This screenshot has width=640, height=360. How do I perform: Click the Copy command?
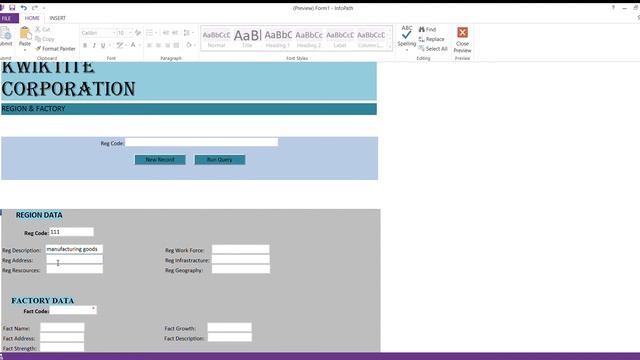point(45,39)
